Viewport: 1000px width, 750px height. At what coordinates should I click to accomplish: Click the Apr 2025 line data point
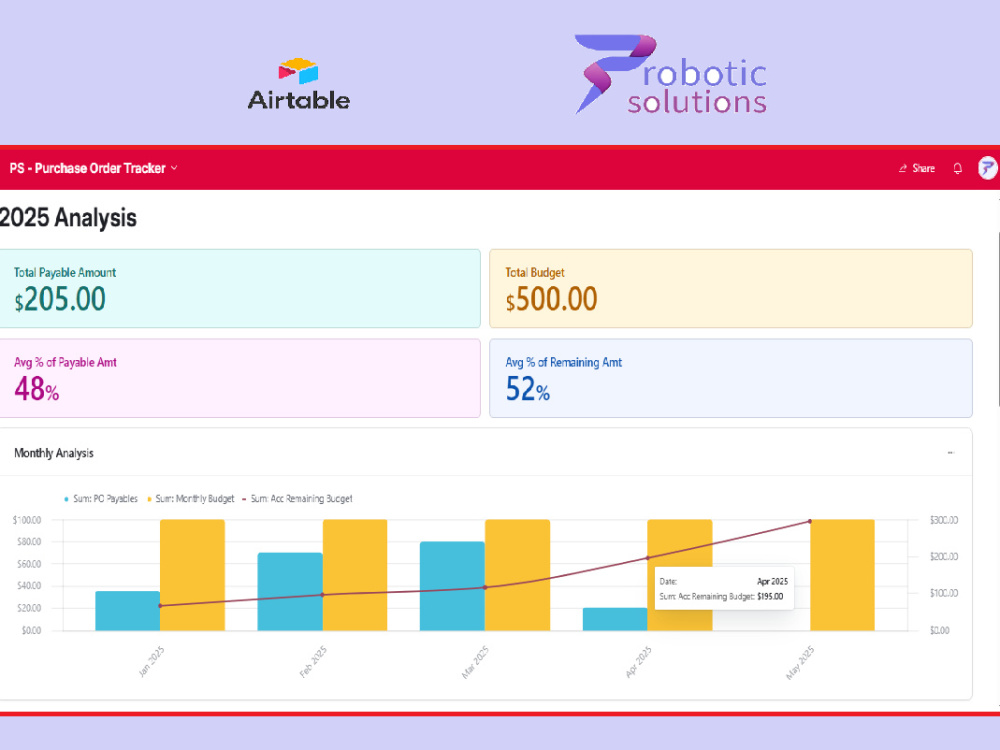coord(647,558)
